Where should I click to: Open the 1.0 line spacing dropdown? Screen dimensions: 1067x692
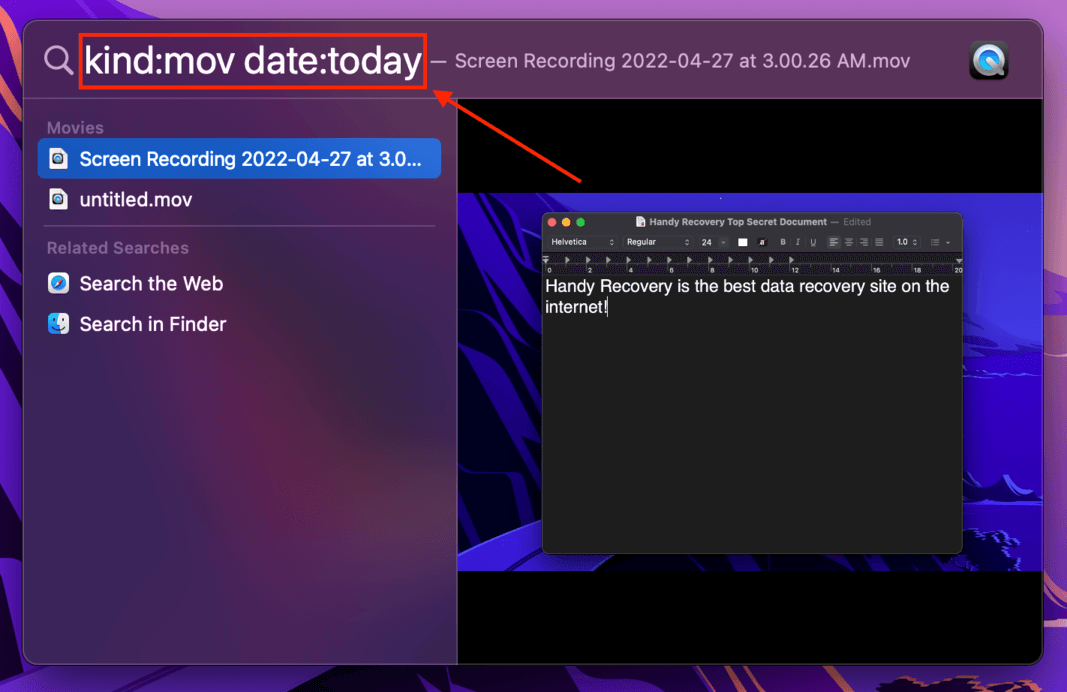pos(906,242)
